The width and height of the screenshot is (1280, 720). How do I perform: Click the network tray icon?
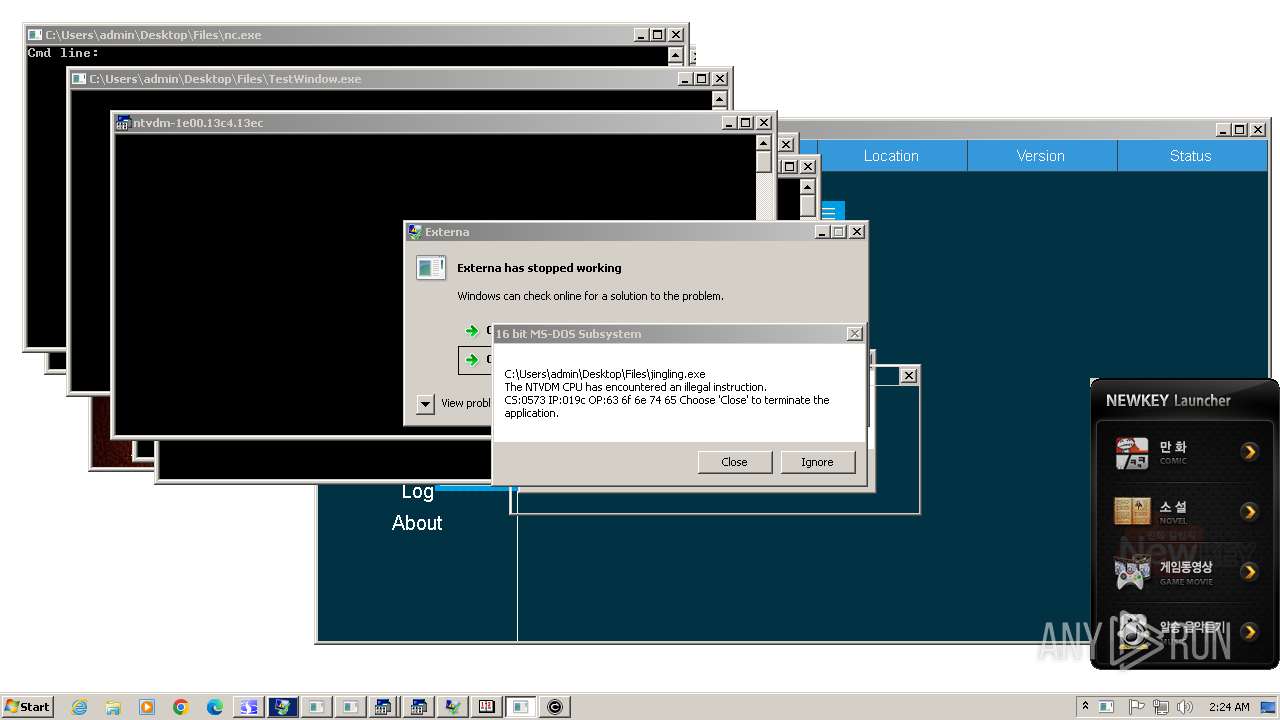pyautogui.click(x=1161, y=707)
